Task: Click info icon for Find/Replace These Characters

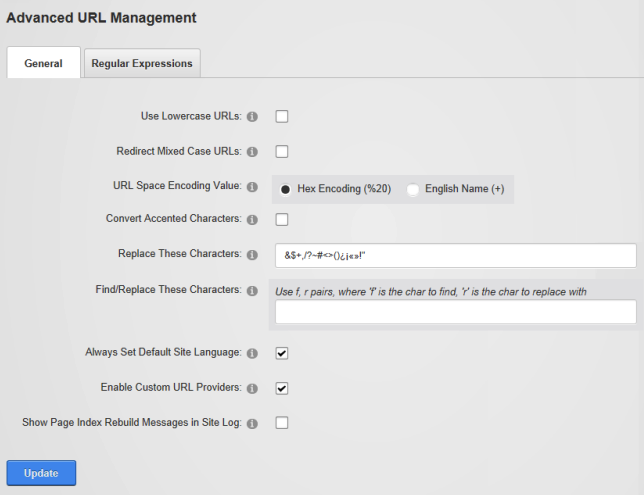Action: tap(252, 291)
